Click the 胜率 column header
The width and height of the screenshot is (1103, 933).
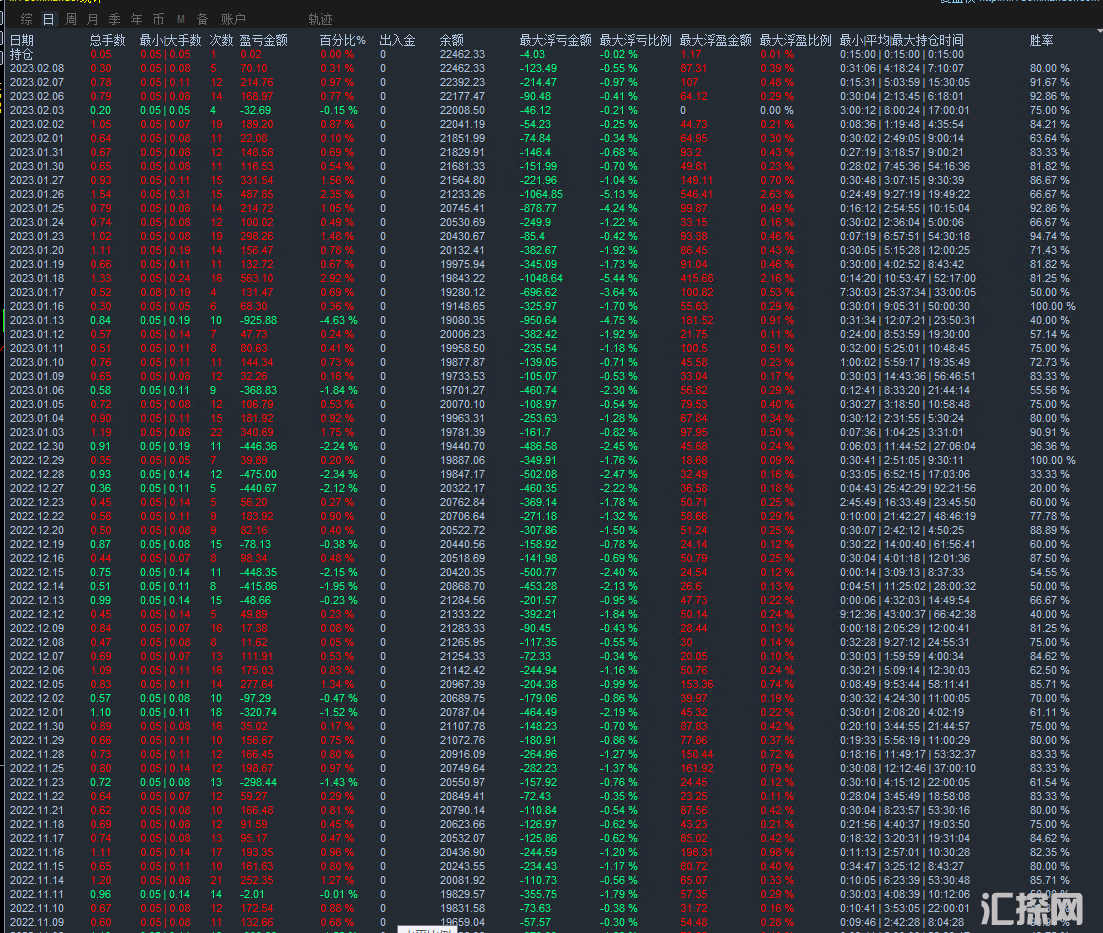(1041, 41)
